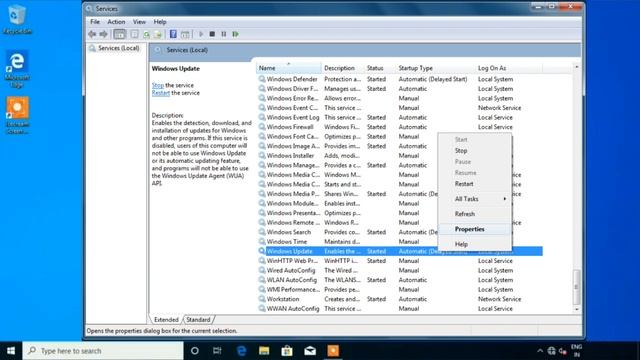The height and width of the screenshot is (360, 640).
Task: Select the WinHTTP Web Proxy service row
Action: coord(400,261)
